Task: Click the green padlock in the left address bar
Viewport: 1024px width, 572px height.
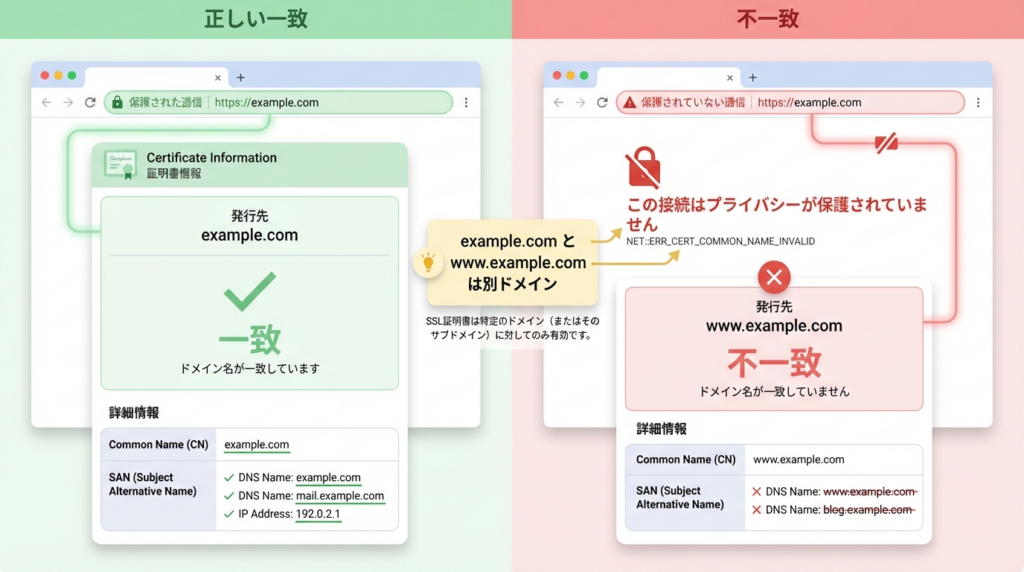Action: pos(117,102)
